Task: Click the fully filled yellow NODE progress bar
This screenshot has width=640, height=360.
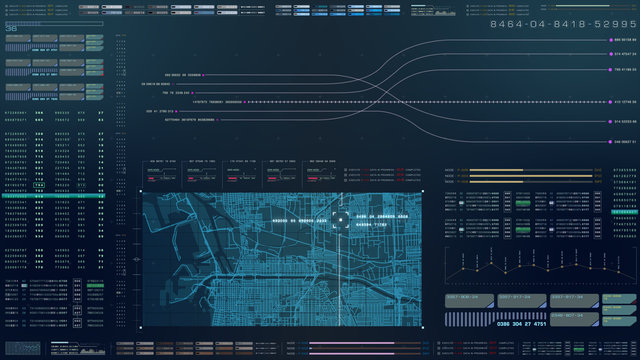Action: click(x=531, y=176)
